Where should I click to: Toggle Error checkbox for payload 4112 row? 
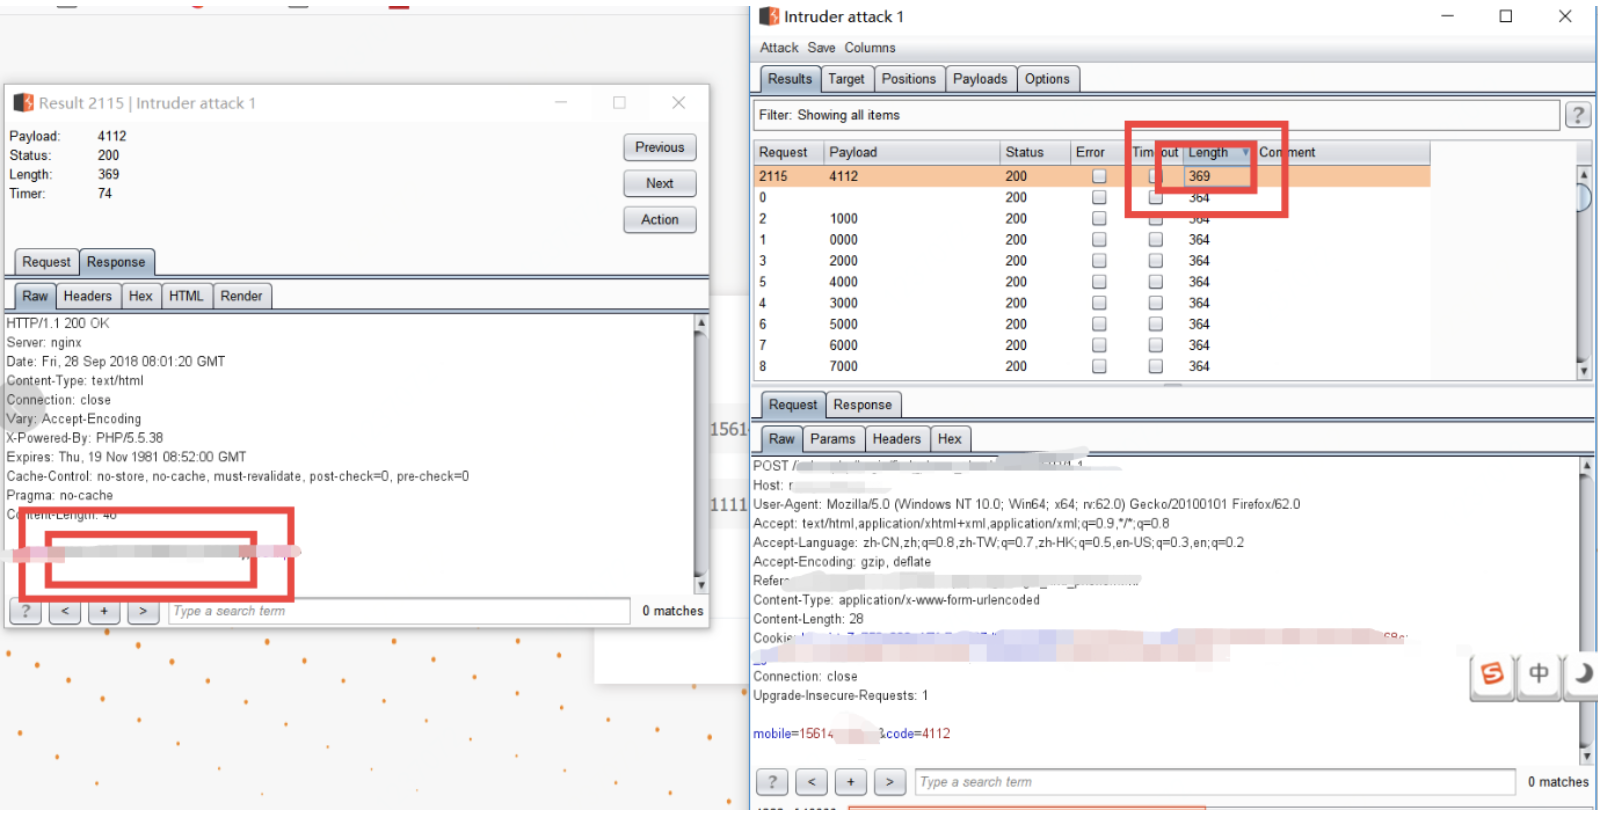click(x=1099, y=176)
